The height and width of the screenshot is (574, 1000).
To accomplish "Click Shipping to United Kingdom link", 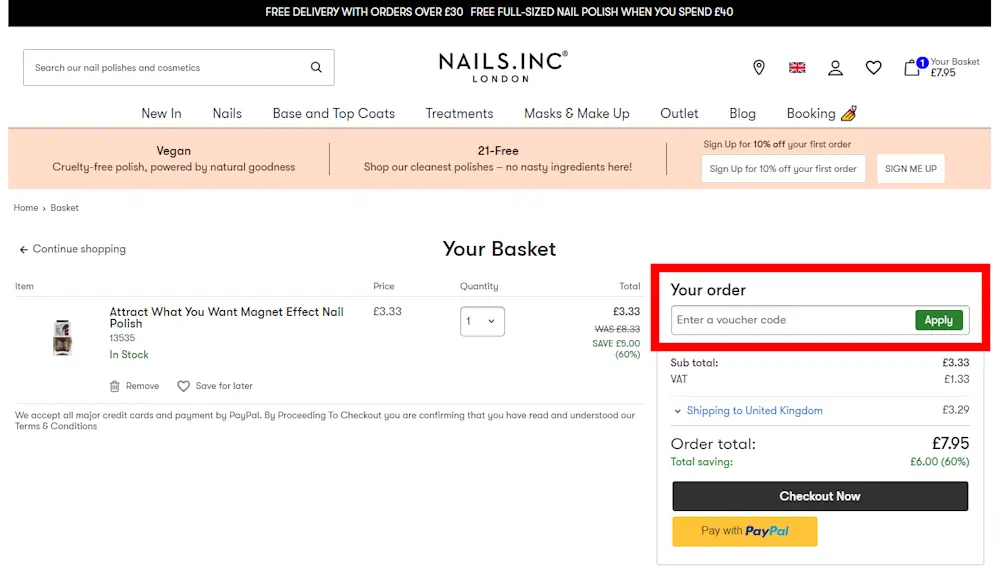I will (754, 411).
